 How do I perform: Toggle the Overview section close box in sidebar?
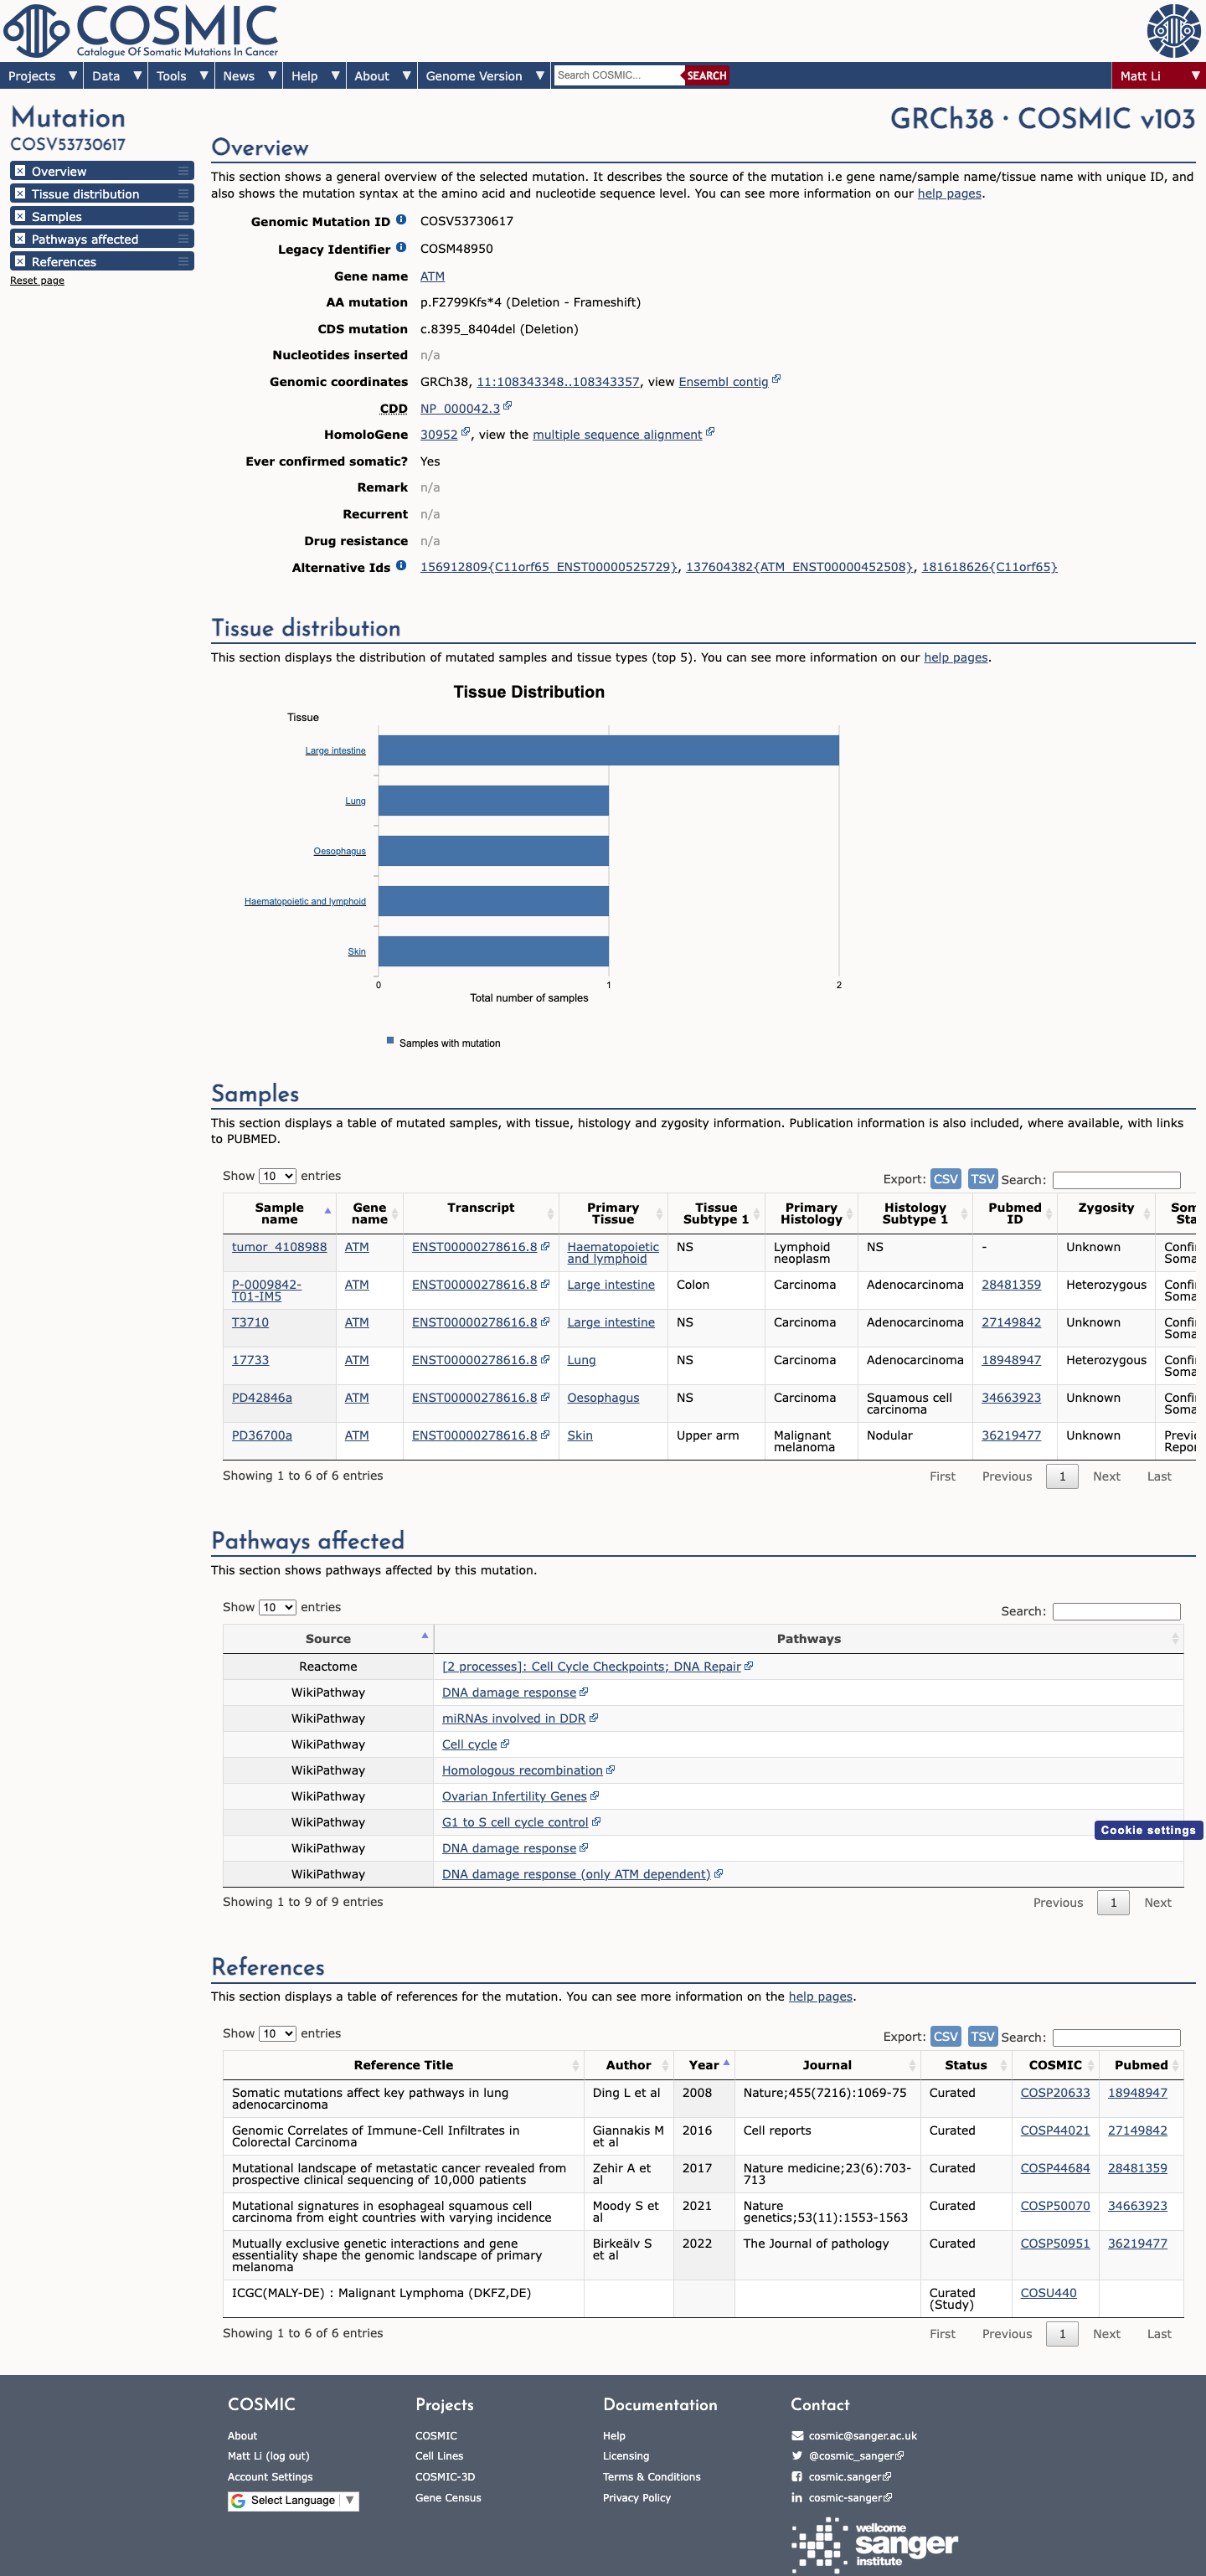click(19, 171)
